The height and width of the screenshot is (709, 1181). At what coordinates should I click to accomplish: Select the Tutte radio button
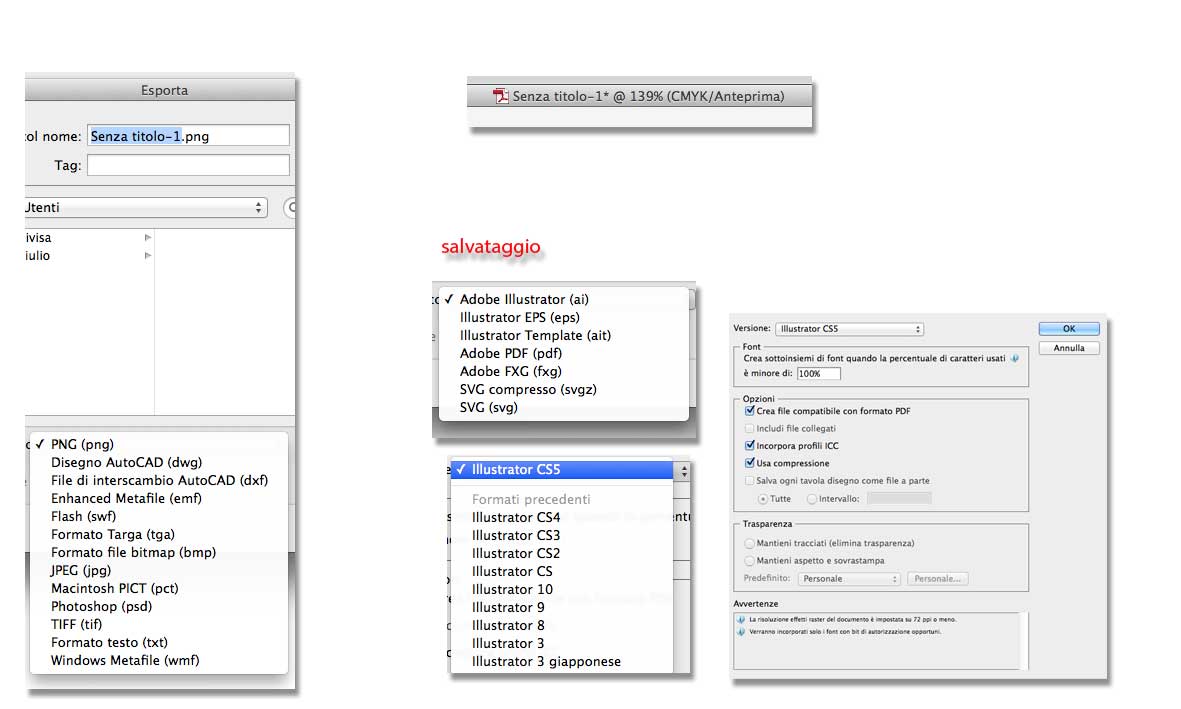tap(763, 499)
